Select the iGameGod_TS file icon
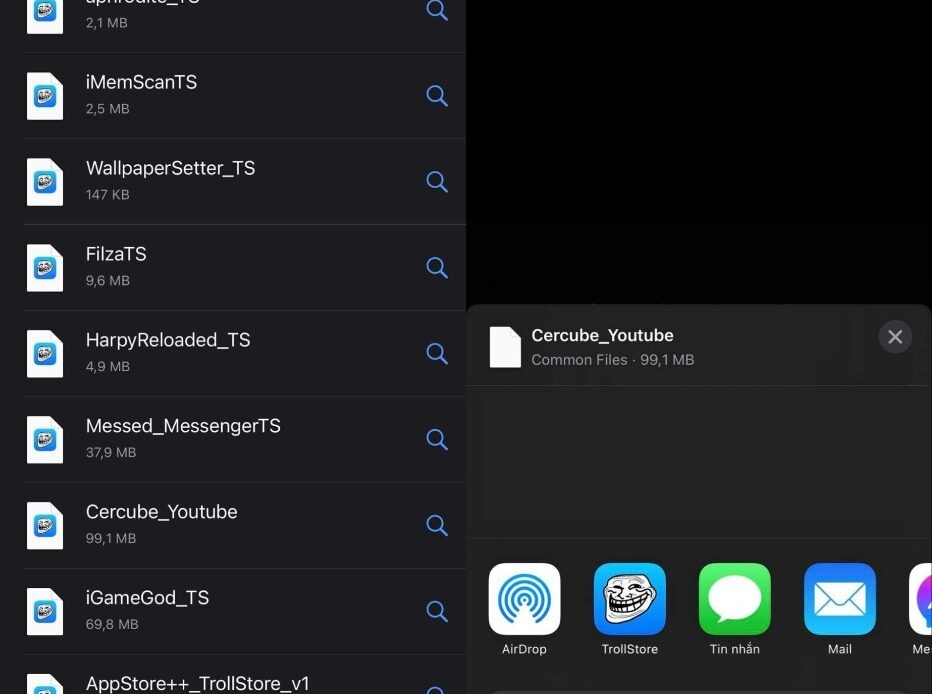The height and width of the screenshot is (694, 932). 45,611
